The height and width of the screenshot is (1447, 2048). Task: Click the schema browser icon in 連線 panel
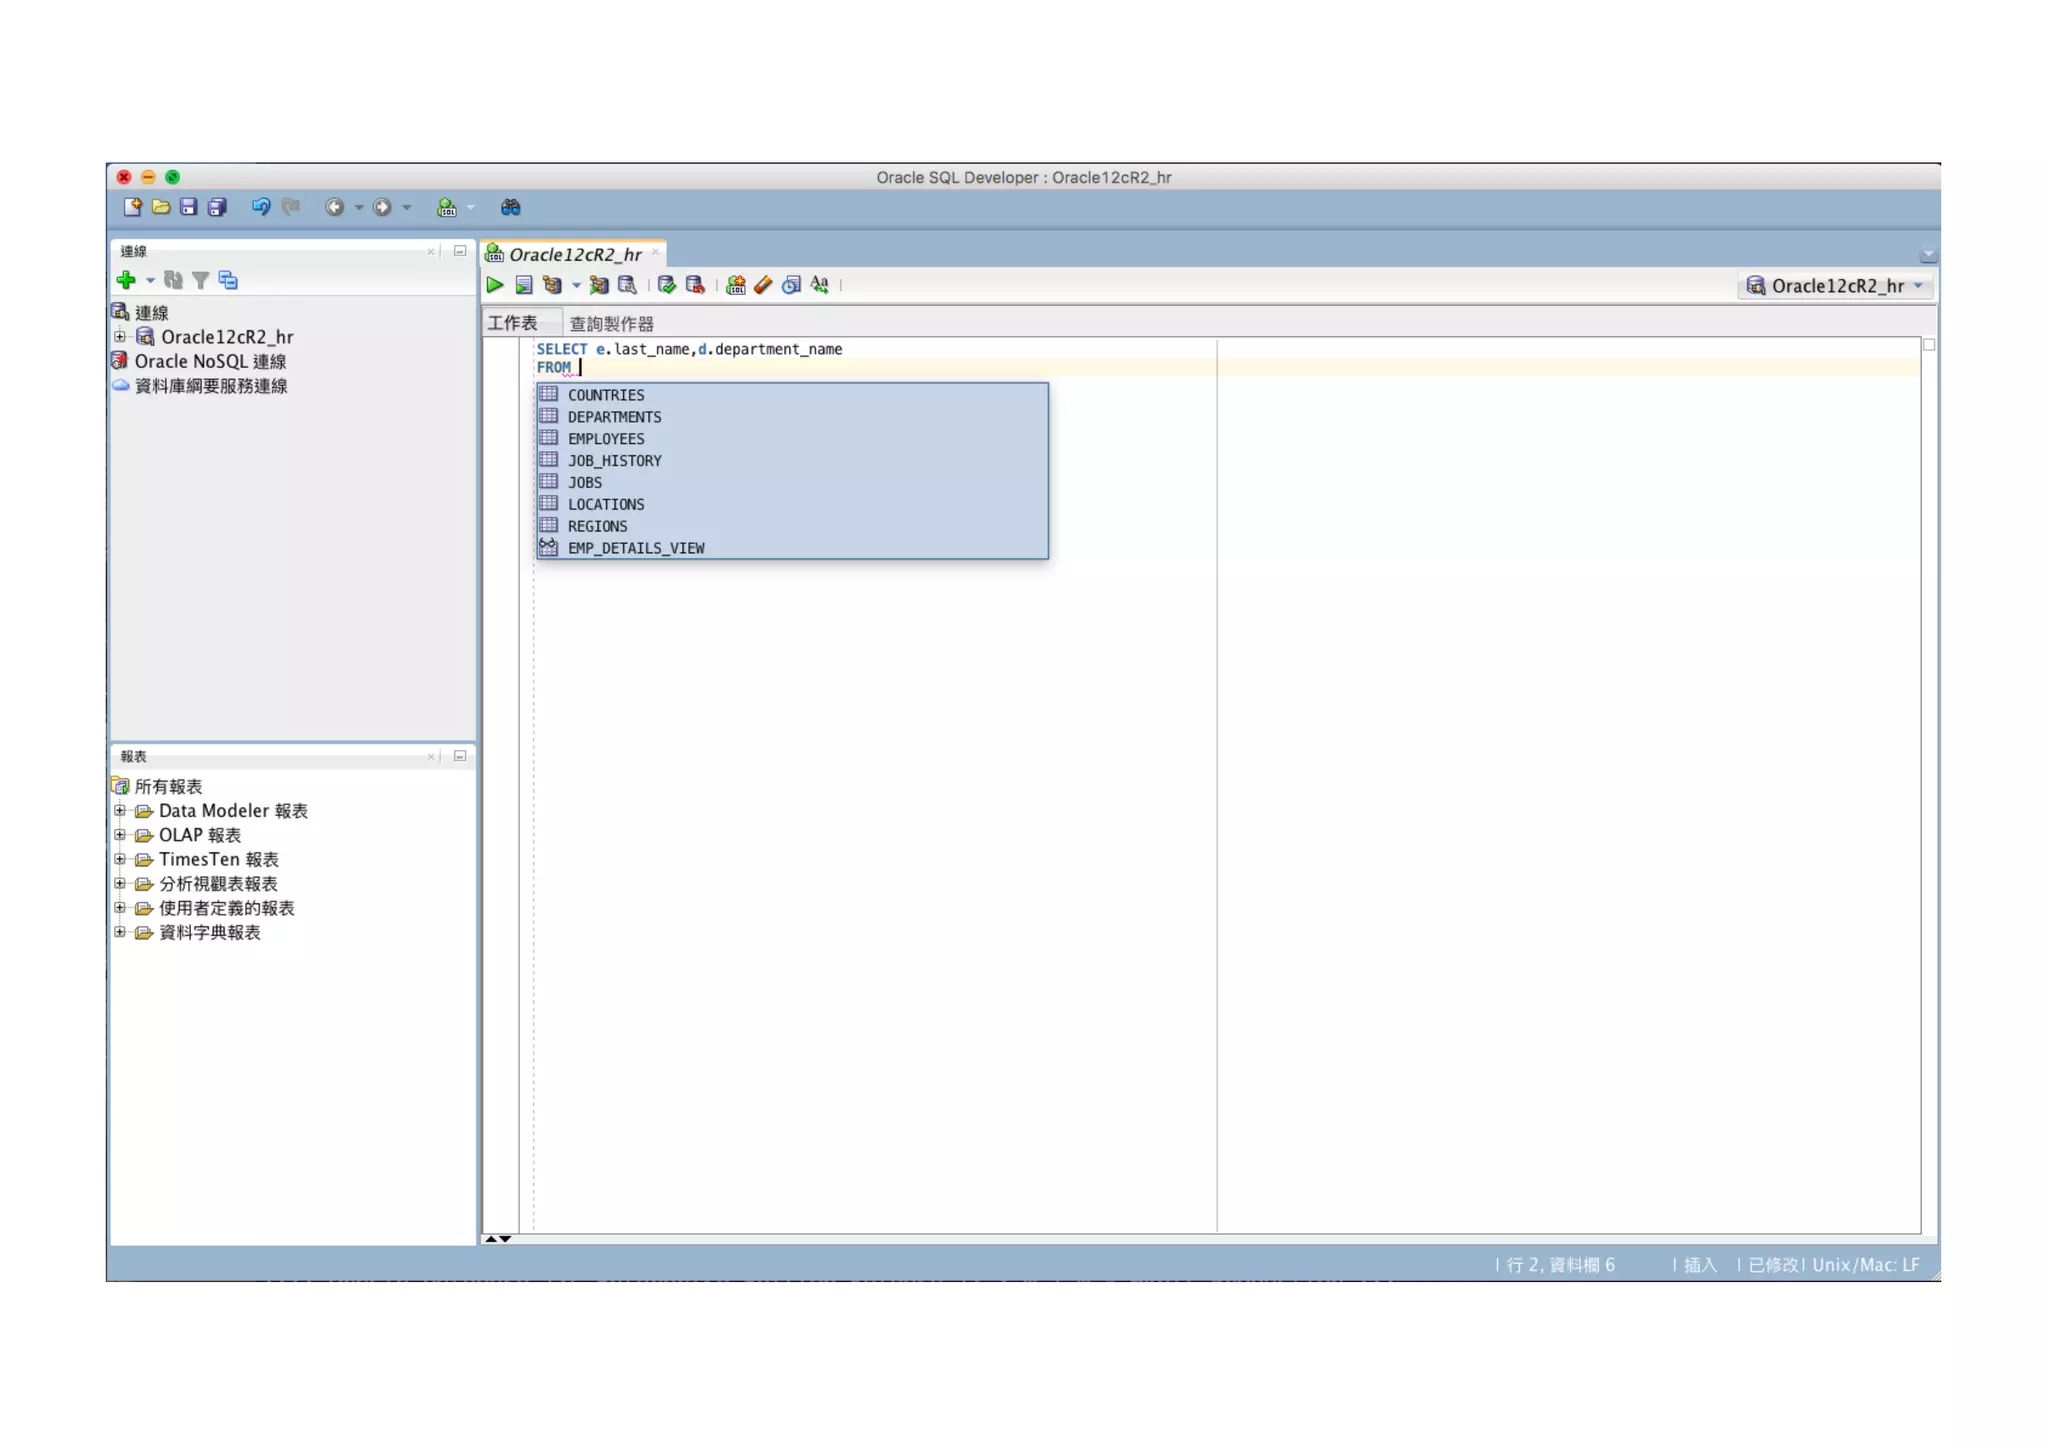point(228,280)
